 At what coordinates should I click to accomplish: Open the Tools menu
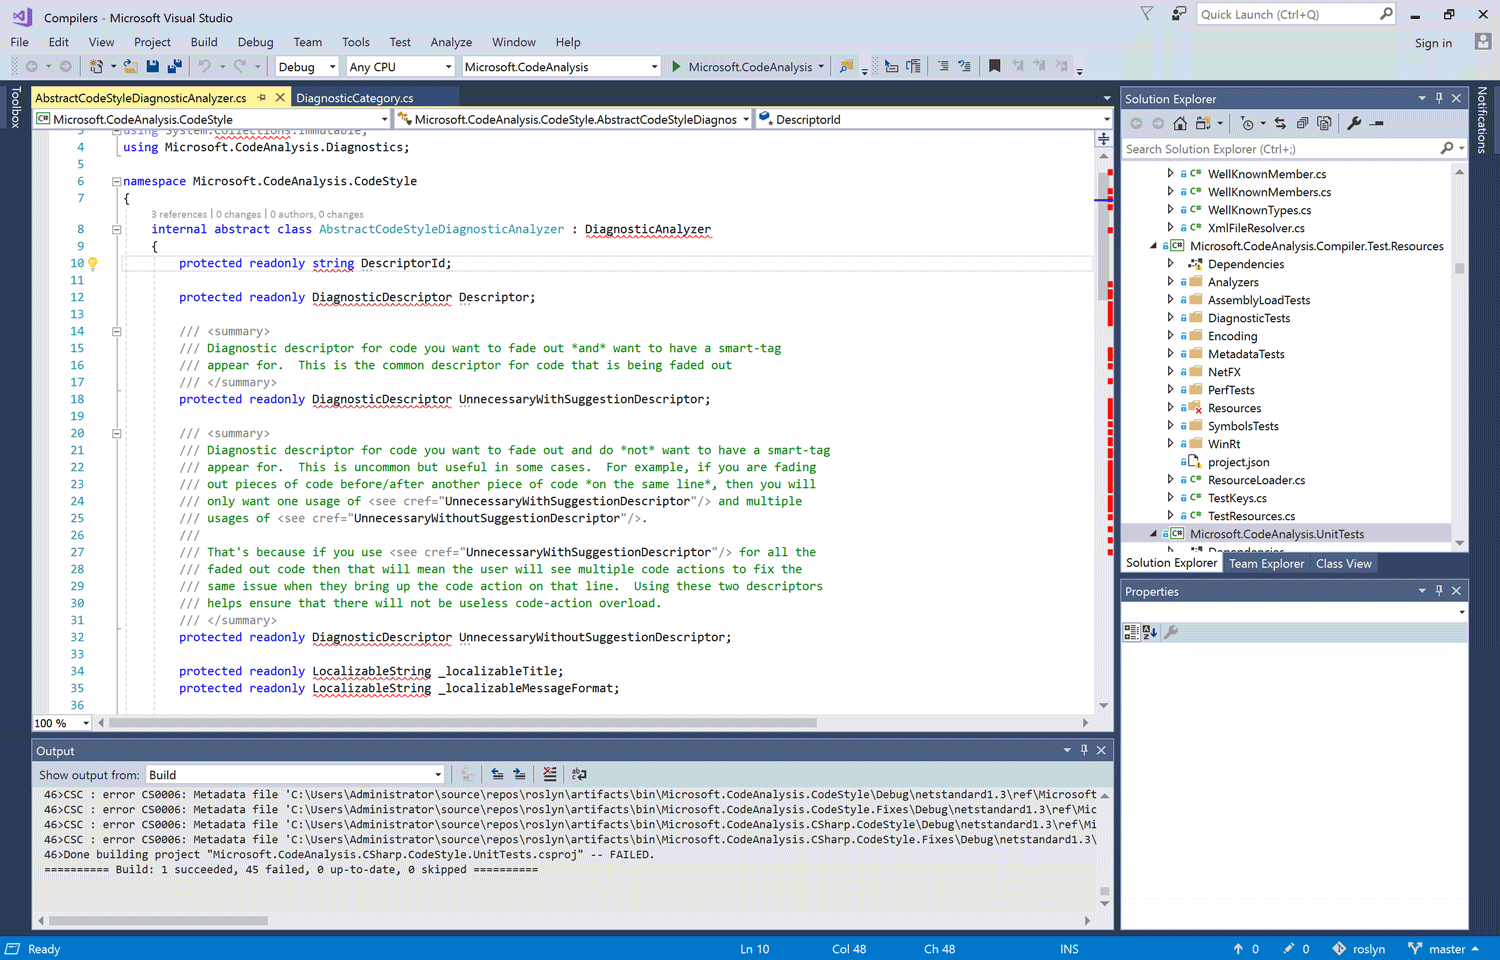(x=355, y=42)
